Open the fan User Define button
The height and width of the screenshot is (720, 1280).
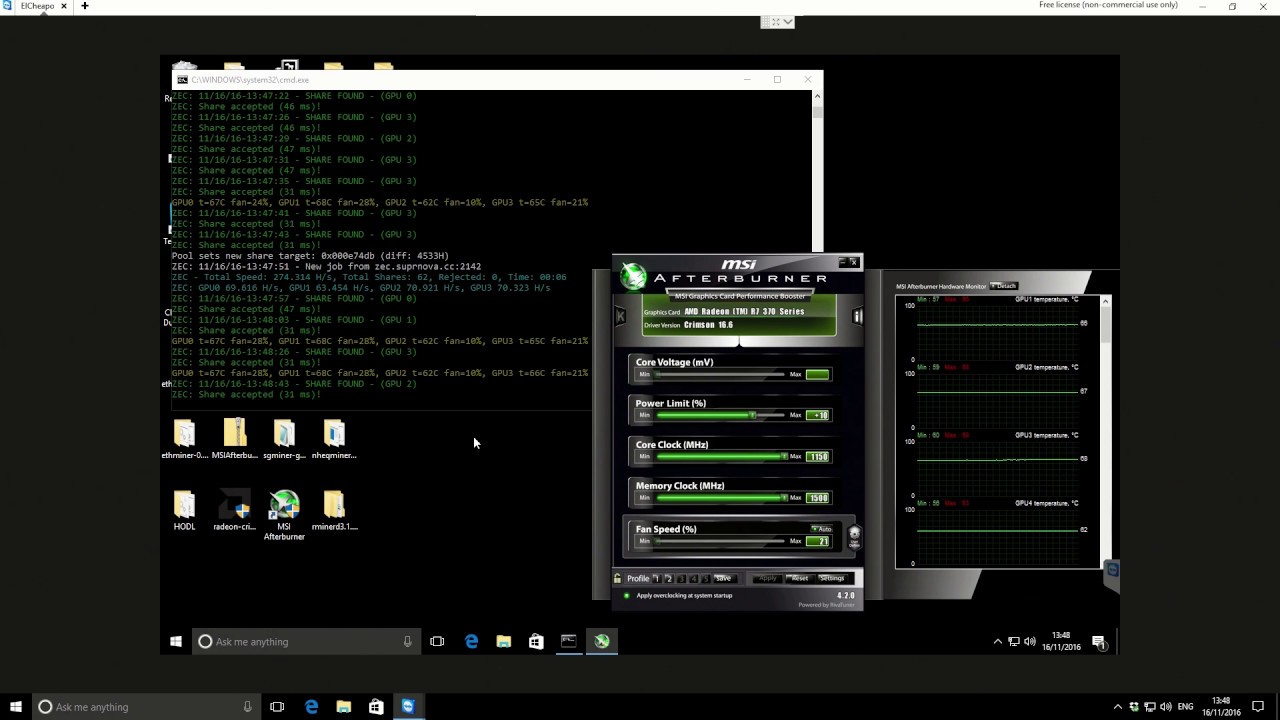854,535
